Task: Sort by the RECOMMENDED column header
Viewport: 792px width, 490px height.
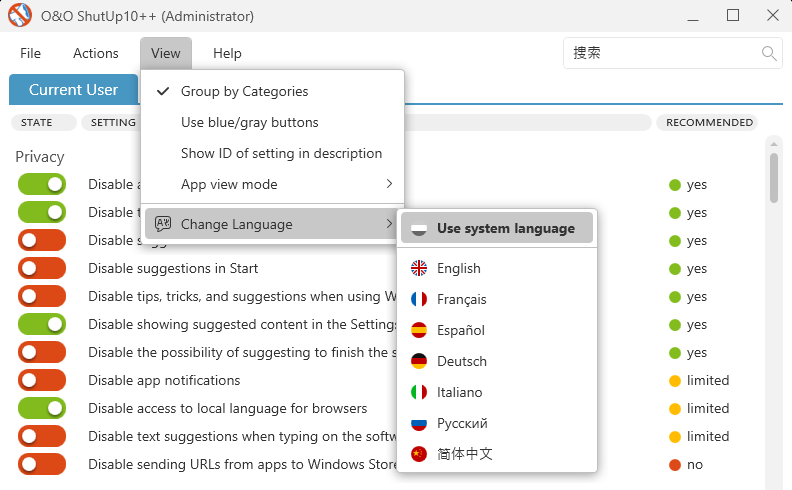Action: [709, 123]
